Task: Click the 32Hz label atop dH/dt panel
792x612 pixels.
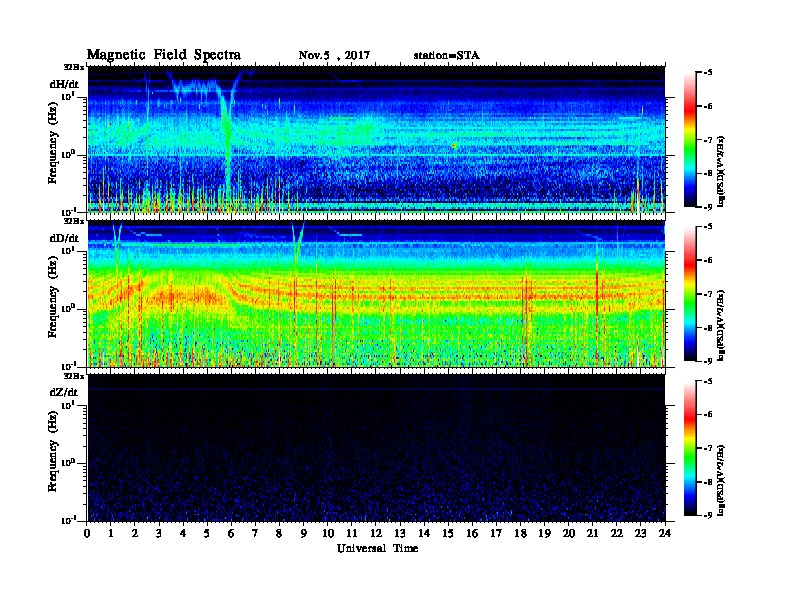Action: [x=74, y=67]
